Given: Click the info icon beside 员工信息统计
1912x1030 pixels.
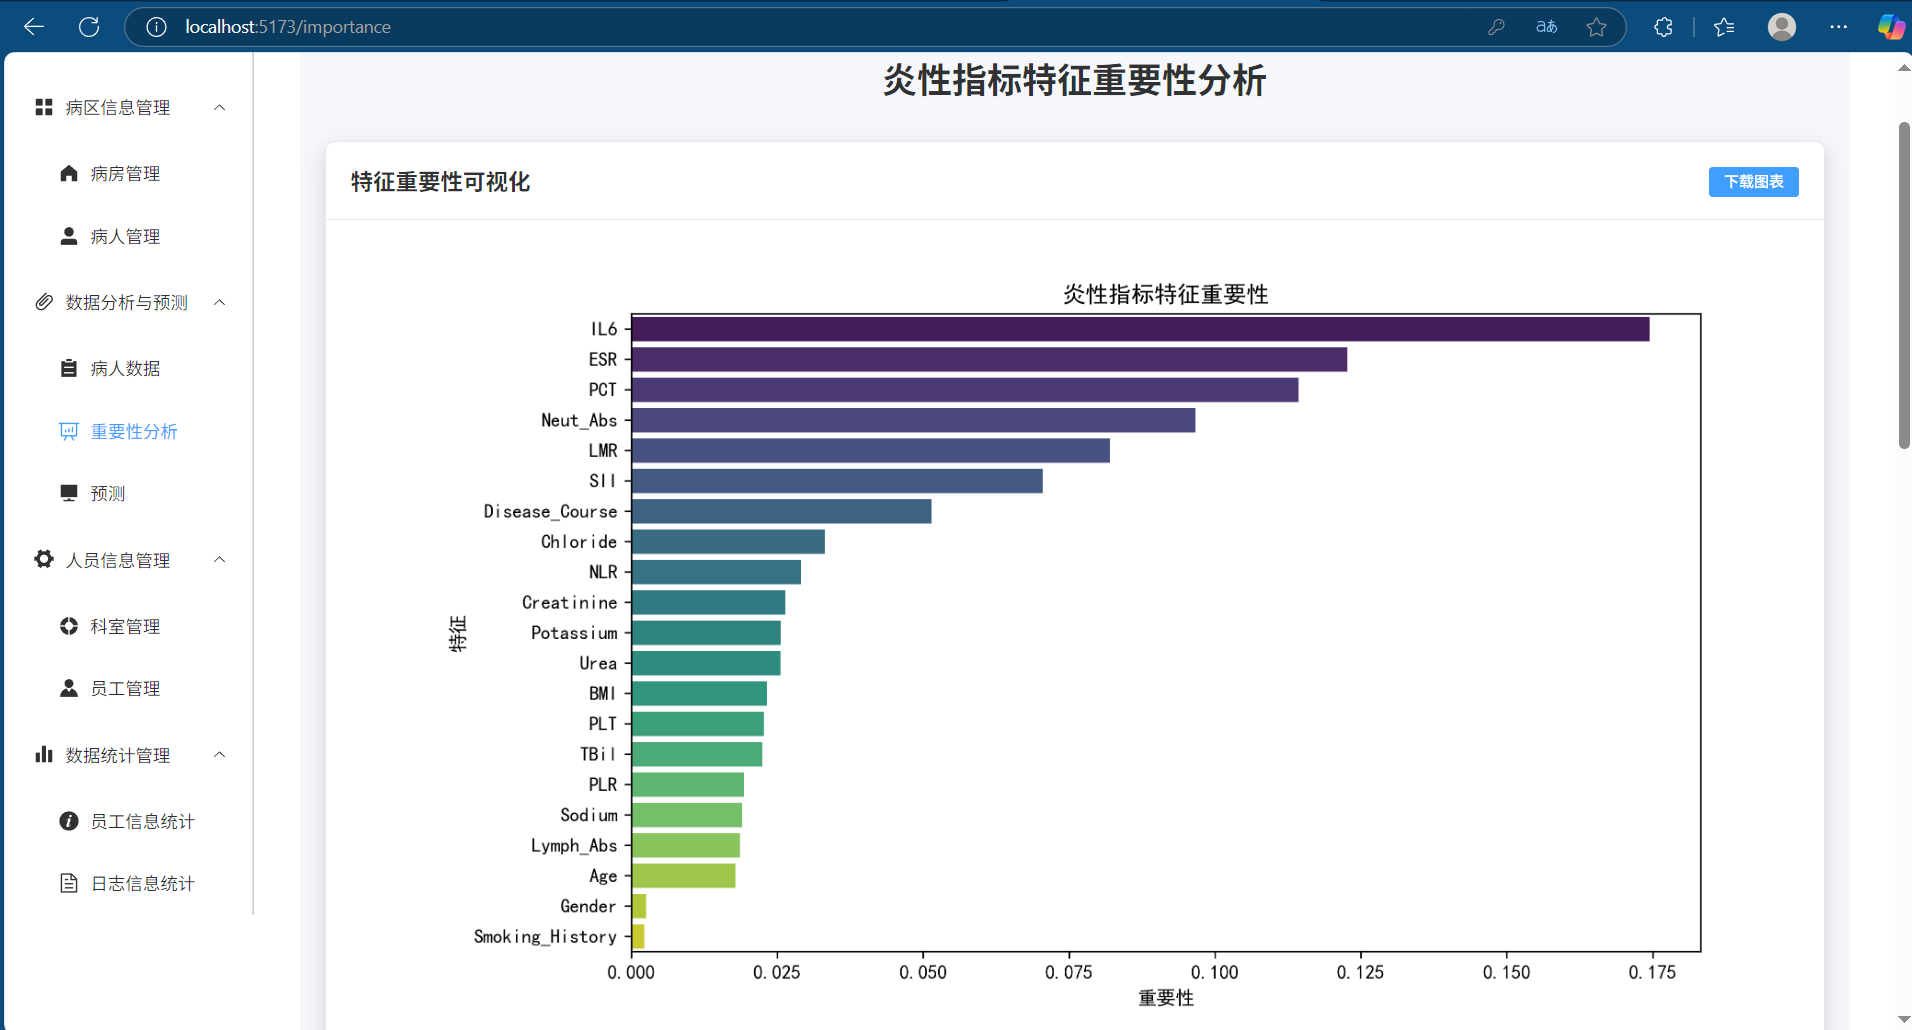Looking at the screenshot, I should (x=68, y=821).
